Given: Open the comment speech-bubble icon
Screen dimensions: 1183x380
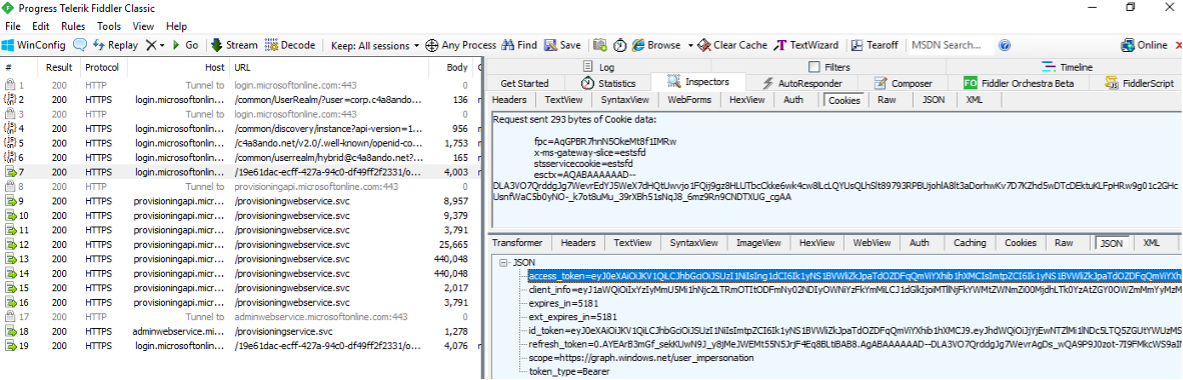Looking at the screenshot, I should [79, 45].
